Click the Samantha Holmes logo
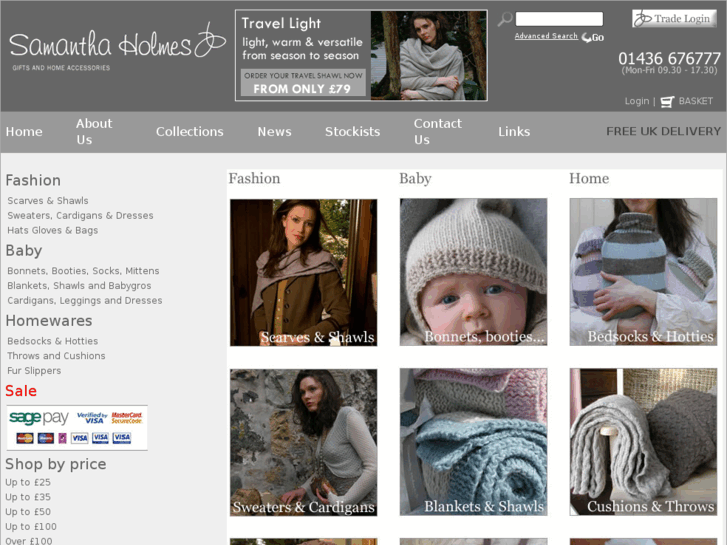This screenshot has width=727, height=545. click(x=117, y=48)
